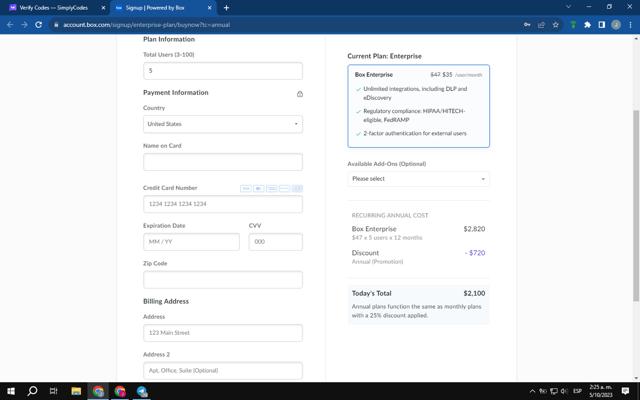The image size is (640, 400).
Task: Open a new browser tab
Action: pos(226,7)
